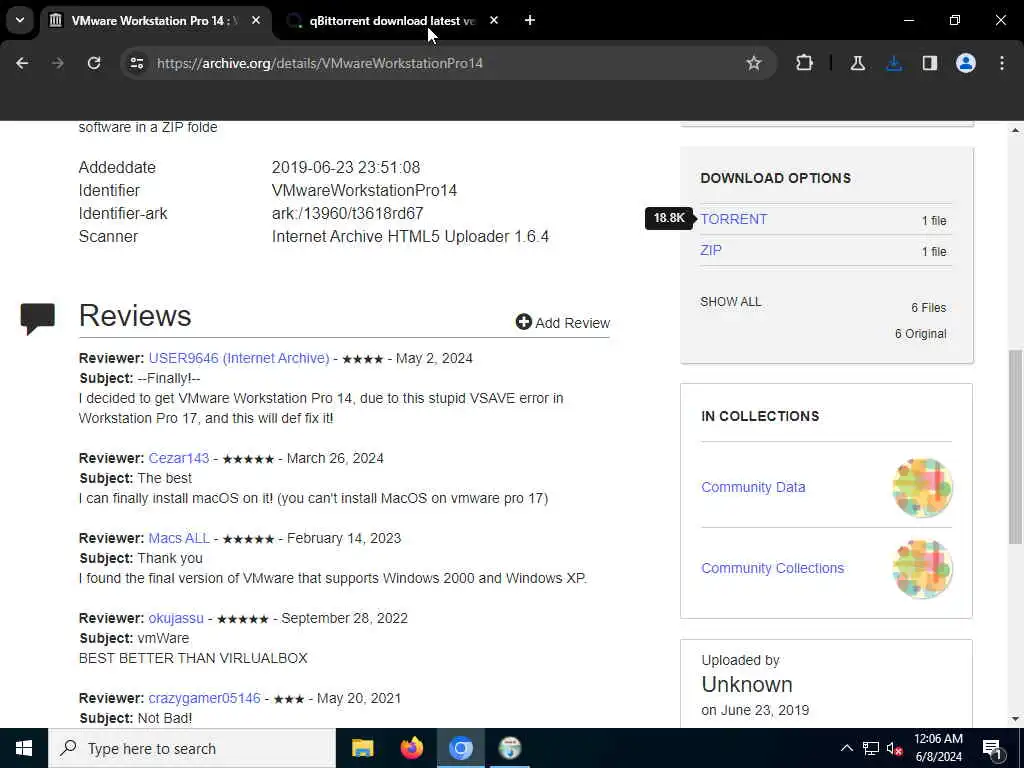The image size is (1024, 768).
Task: Open reviewer Cezar143 profile
Action: (x=179, y=458)
